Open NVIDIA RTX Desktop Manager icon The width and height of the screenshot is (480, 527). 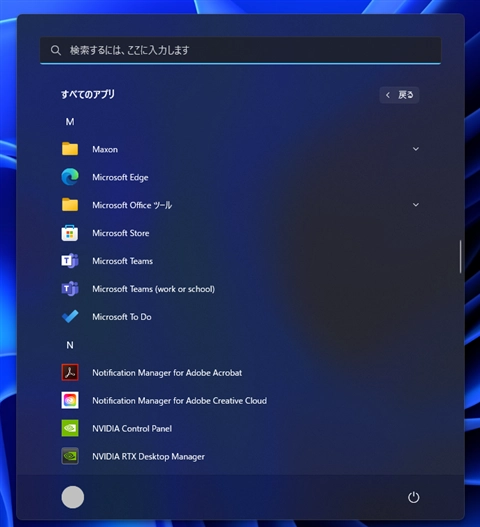click(70, 456)
